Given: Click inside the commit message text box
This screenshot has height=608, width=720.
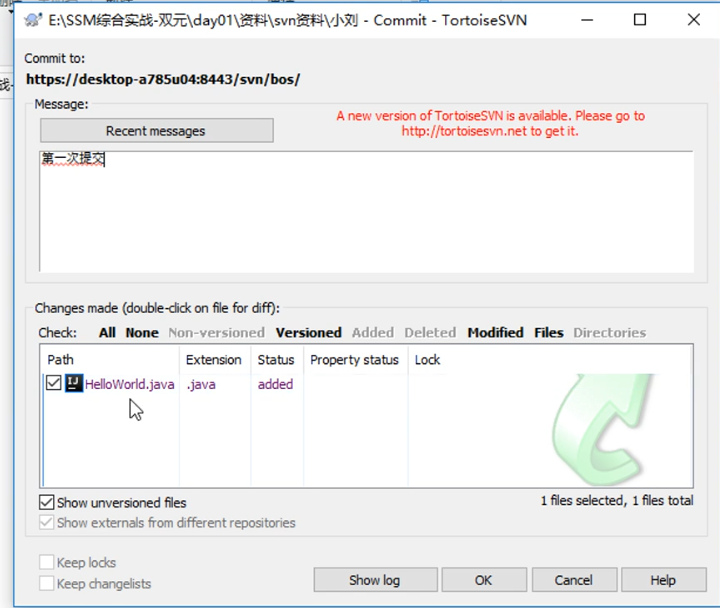Looking at the screenshot, I should 366,211.
